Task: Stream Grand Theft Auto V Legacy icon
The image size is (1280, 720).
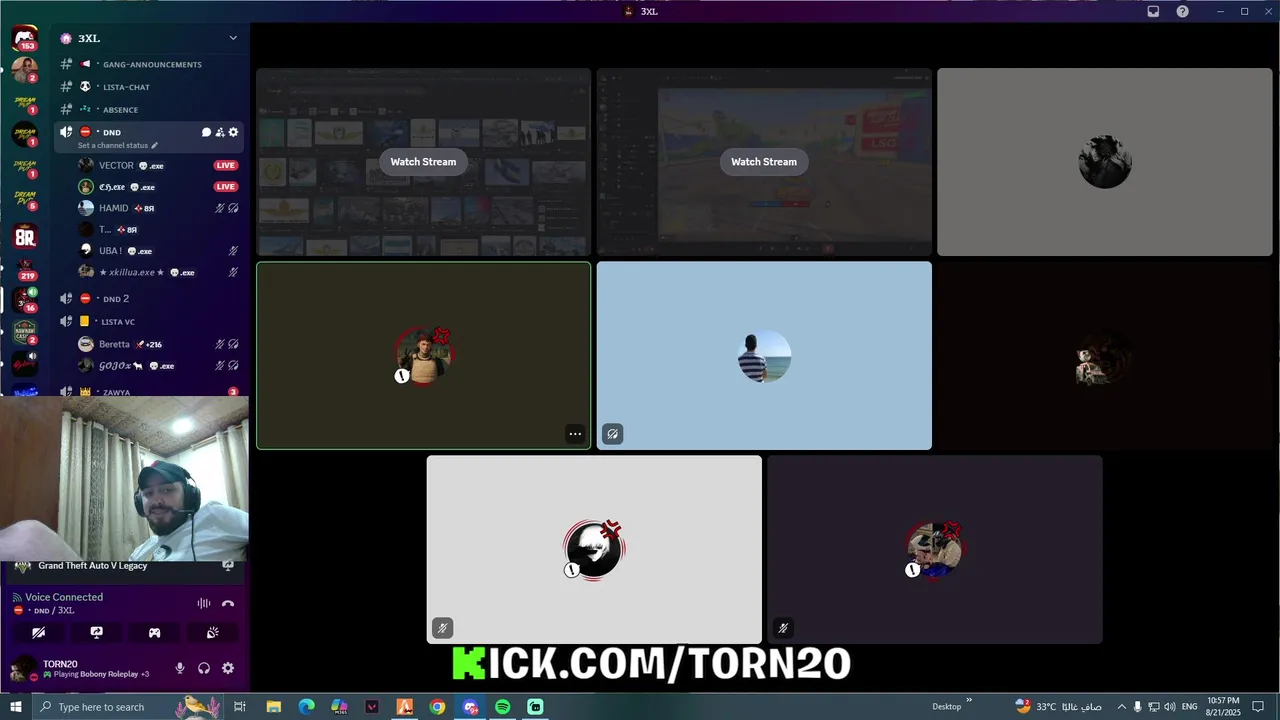Action: pyautogui.click(x=228, y=565)
